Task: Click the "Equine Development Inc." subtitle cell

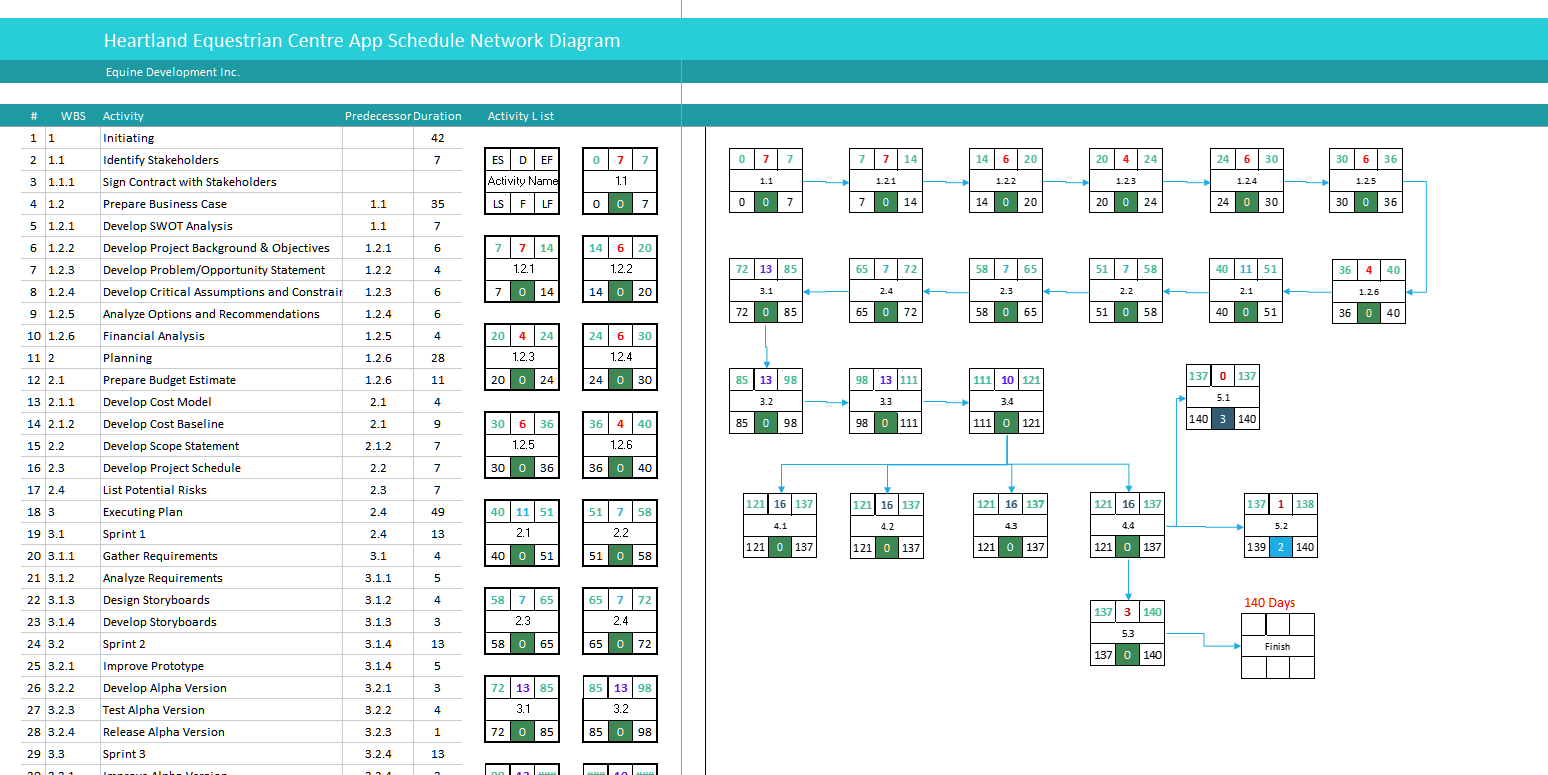Action: point(172,72)
